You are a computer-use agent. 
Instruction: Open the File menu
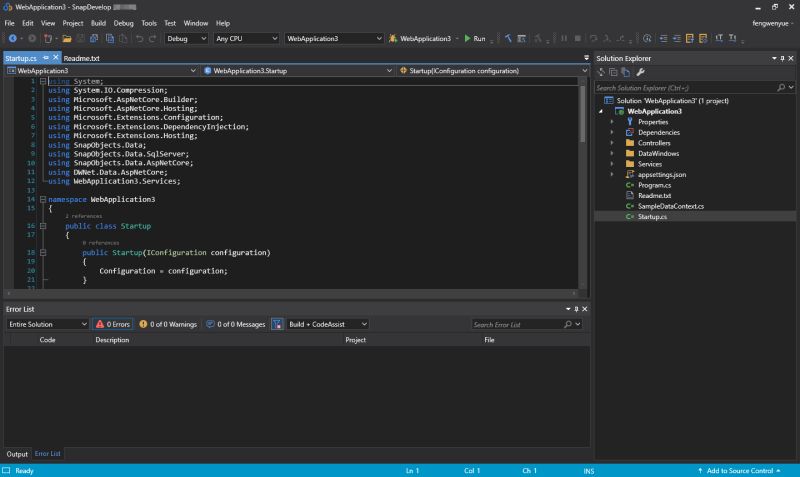point(9,23)
